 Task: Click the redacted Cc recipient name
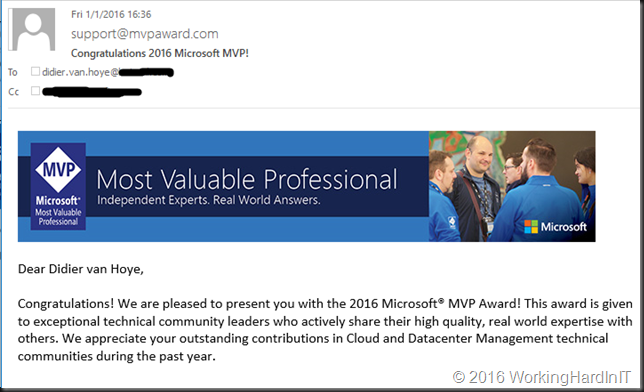[92, 92]
